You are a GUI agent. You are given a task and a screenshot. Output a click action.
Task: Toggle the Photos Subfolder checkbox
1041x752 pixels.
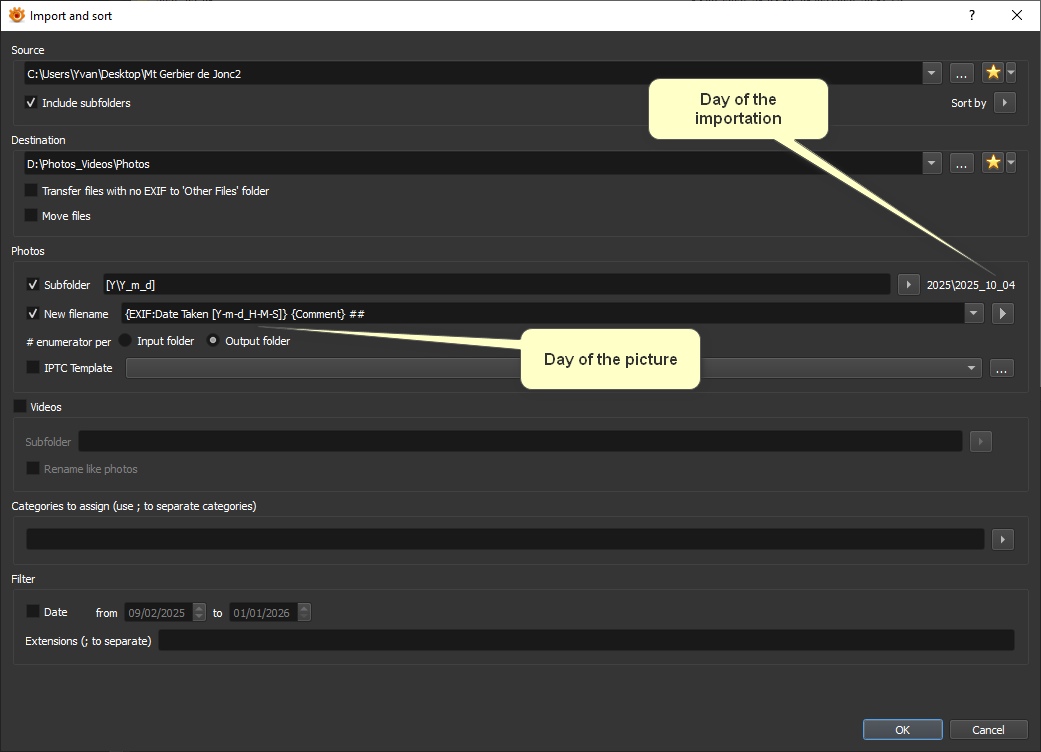33,284
